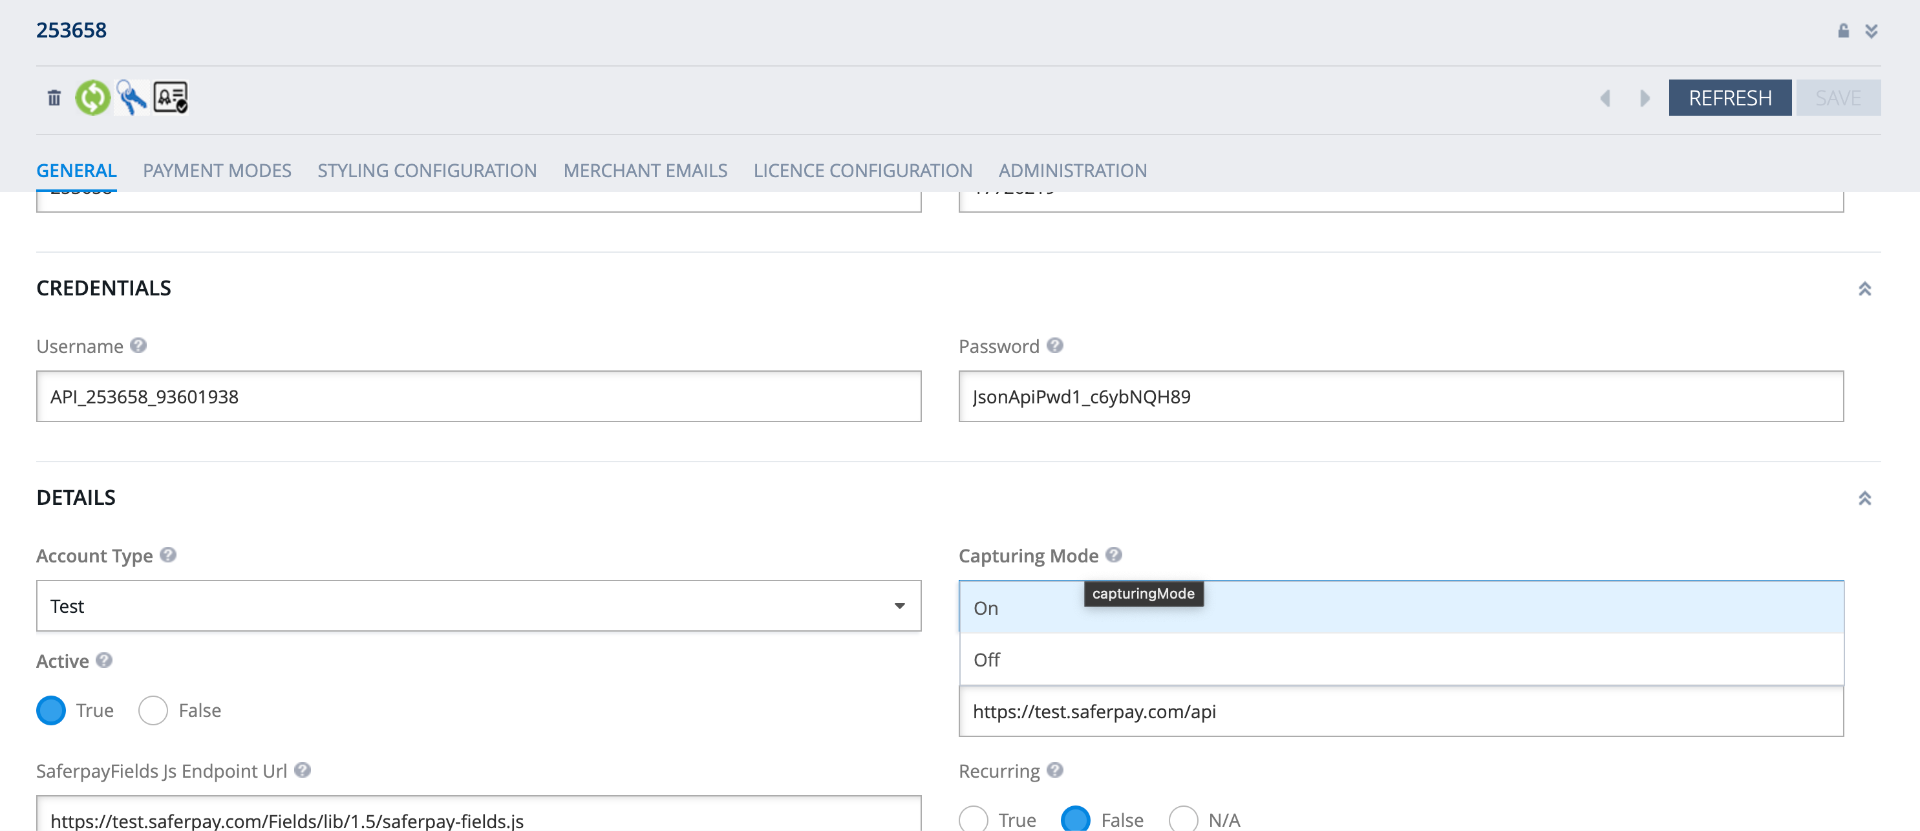Open the Account Type dropdown
1920x831 pixels.
click(x=478, y=606)
